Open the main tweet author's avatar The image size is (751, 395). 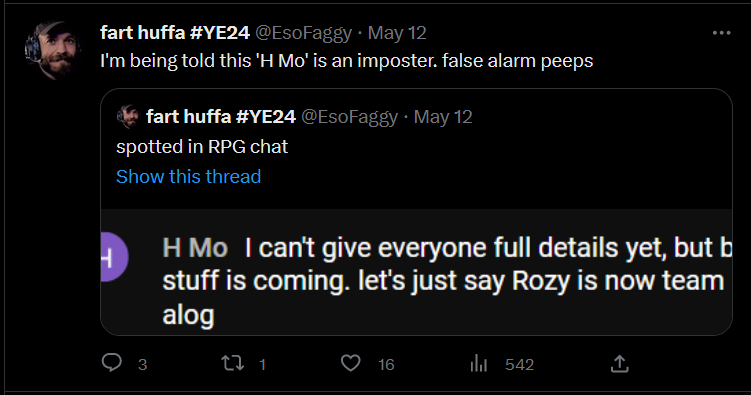coord(53,50)
